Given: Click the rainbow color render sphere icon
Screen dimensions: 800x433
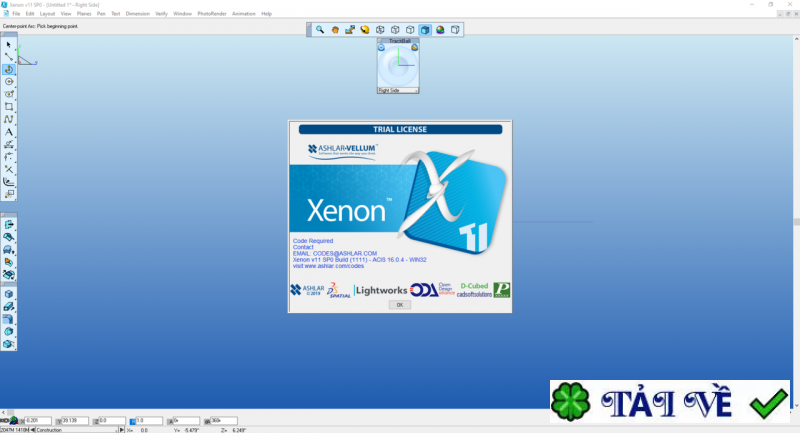Looking at the screenshot, I should (440, 30).
